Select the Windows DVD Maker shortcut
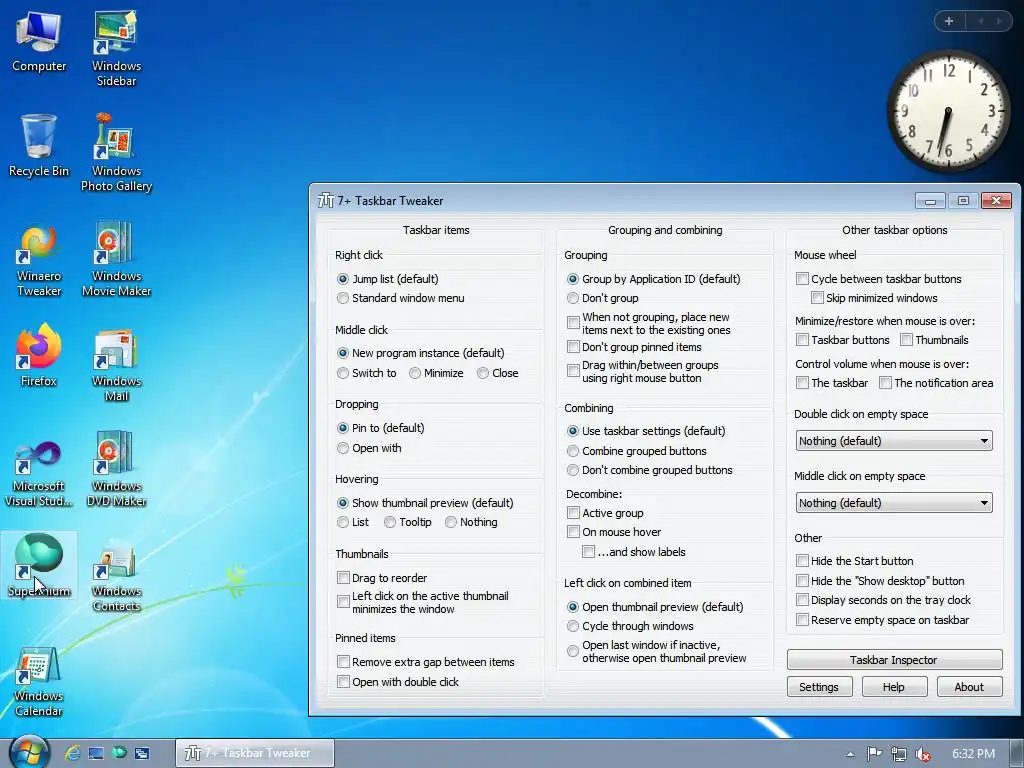This screenshot has height=768, width=1024. coord(116,469)
